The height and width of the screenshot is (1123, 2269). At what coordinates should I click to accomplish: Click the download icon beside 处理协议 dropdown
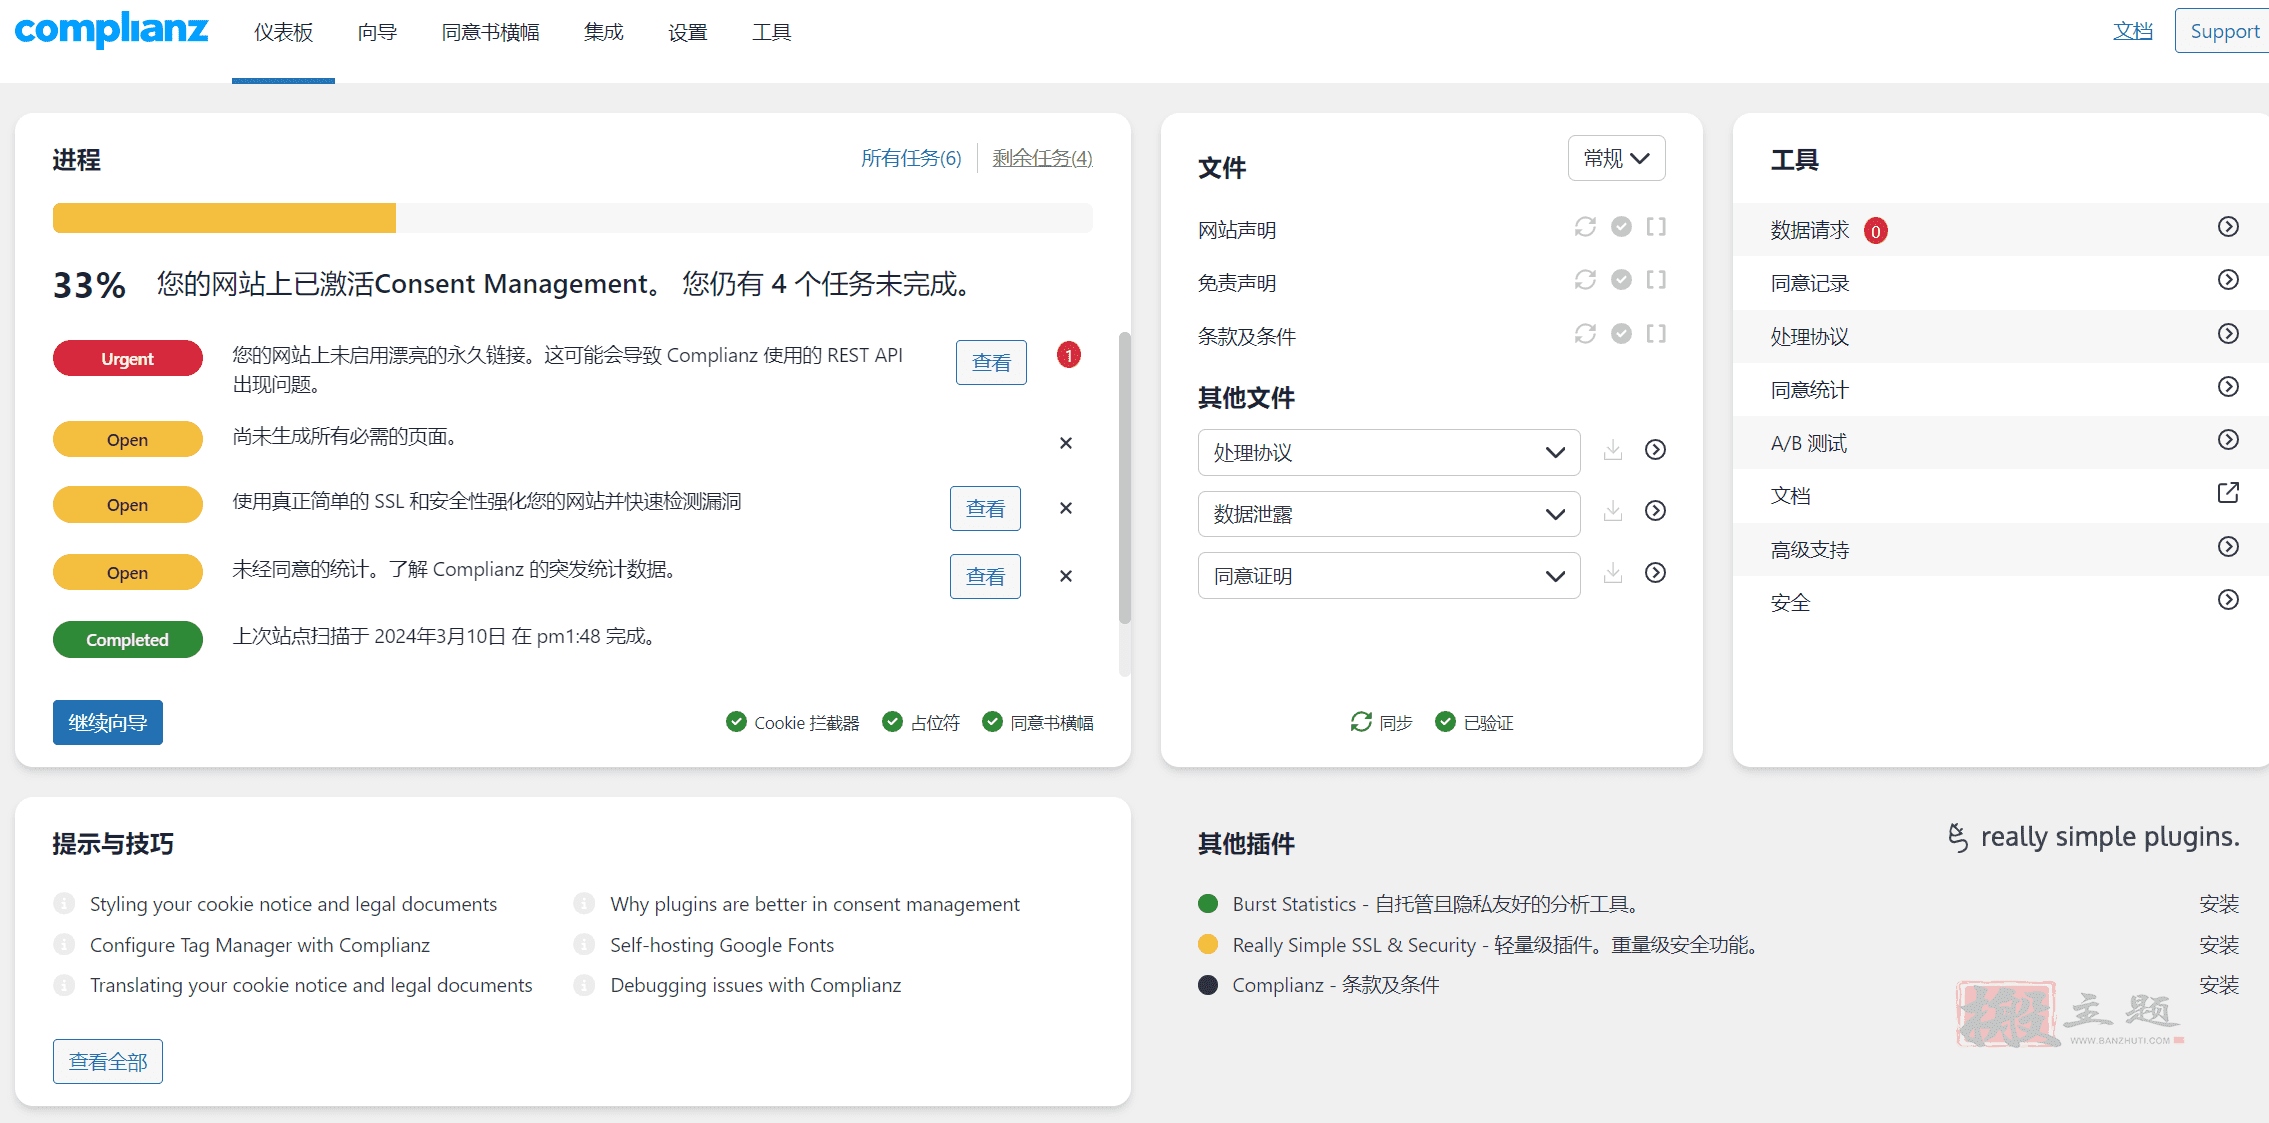point(1612,450)
